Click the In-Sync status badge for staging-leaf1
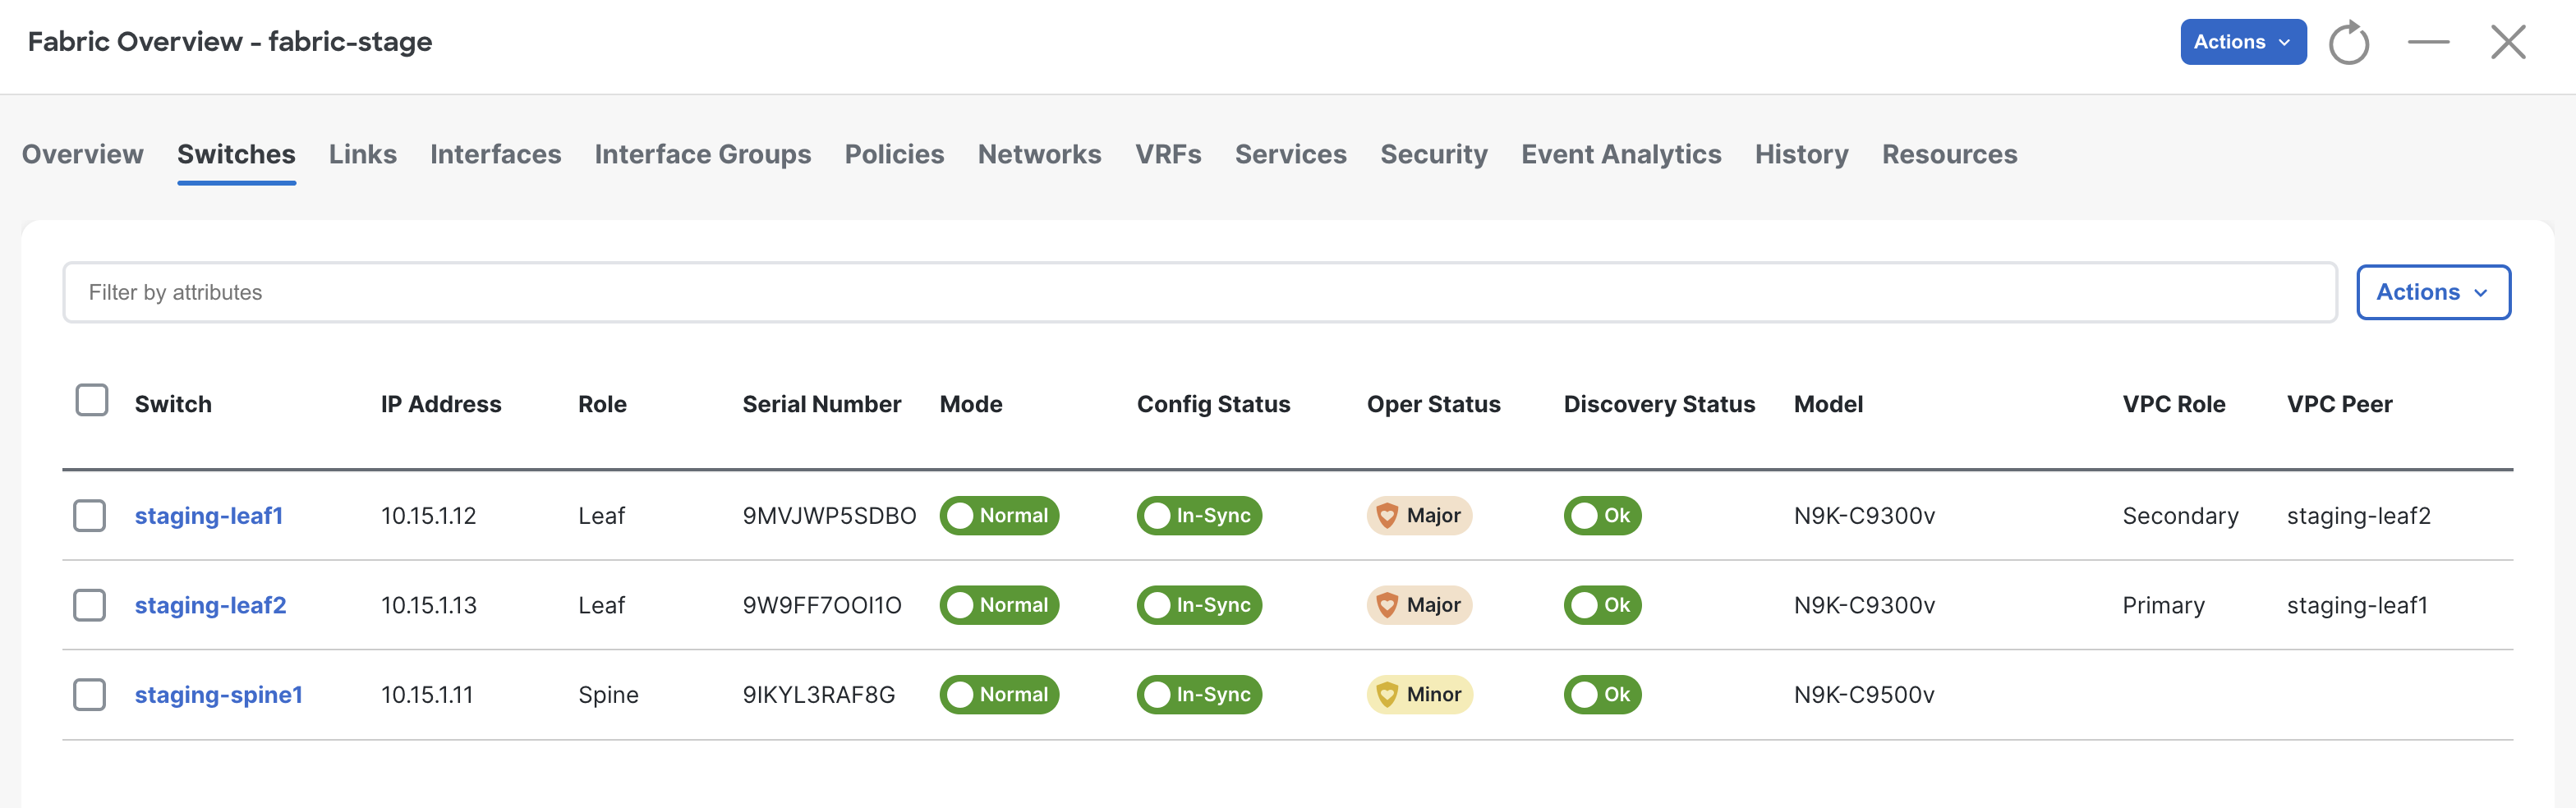 click(1199, 516)
